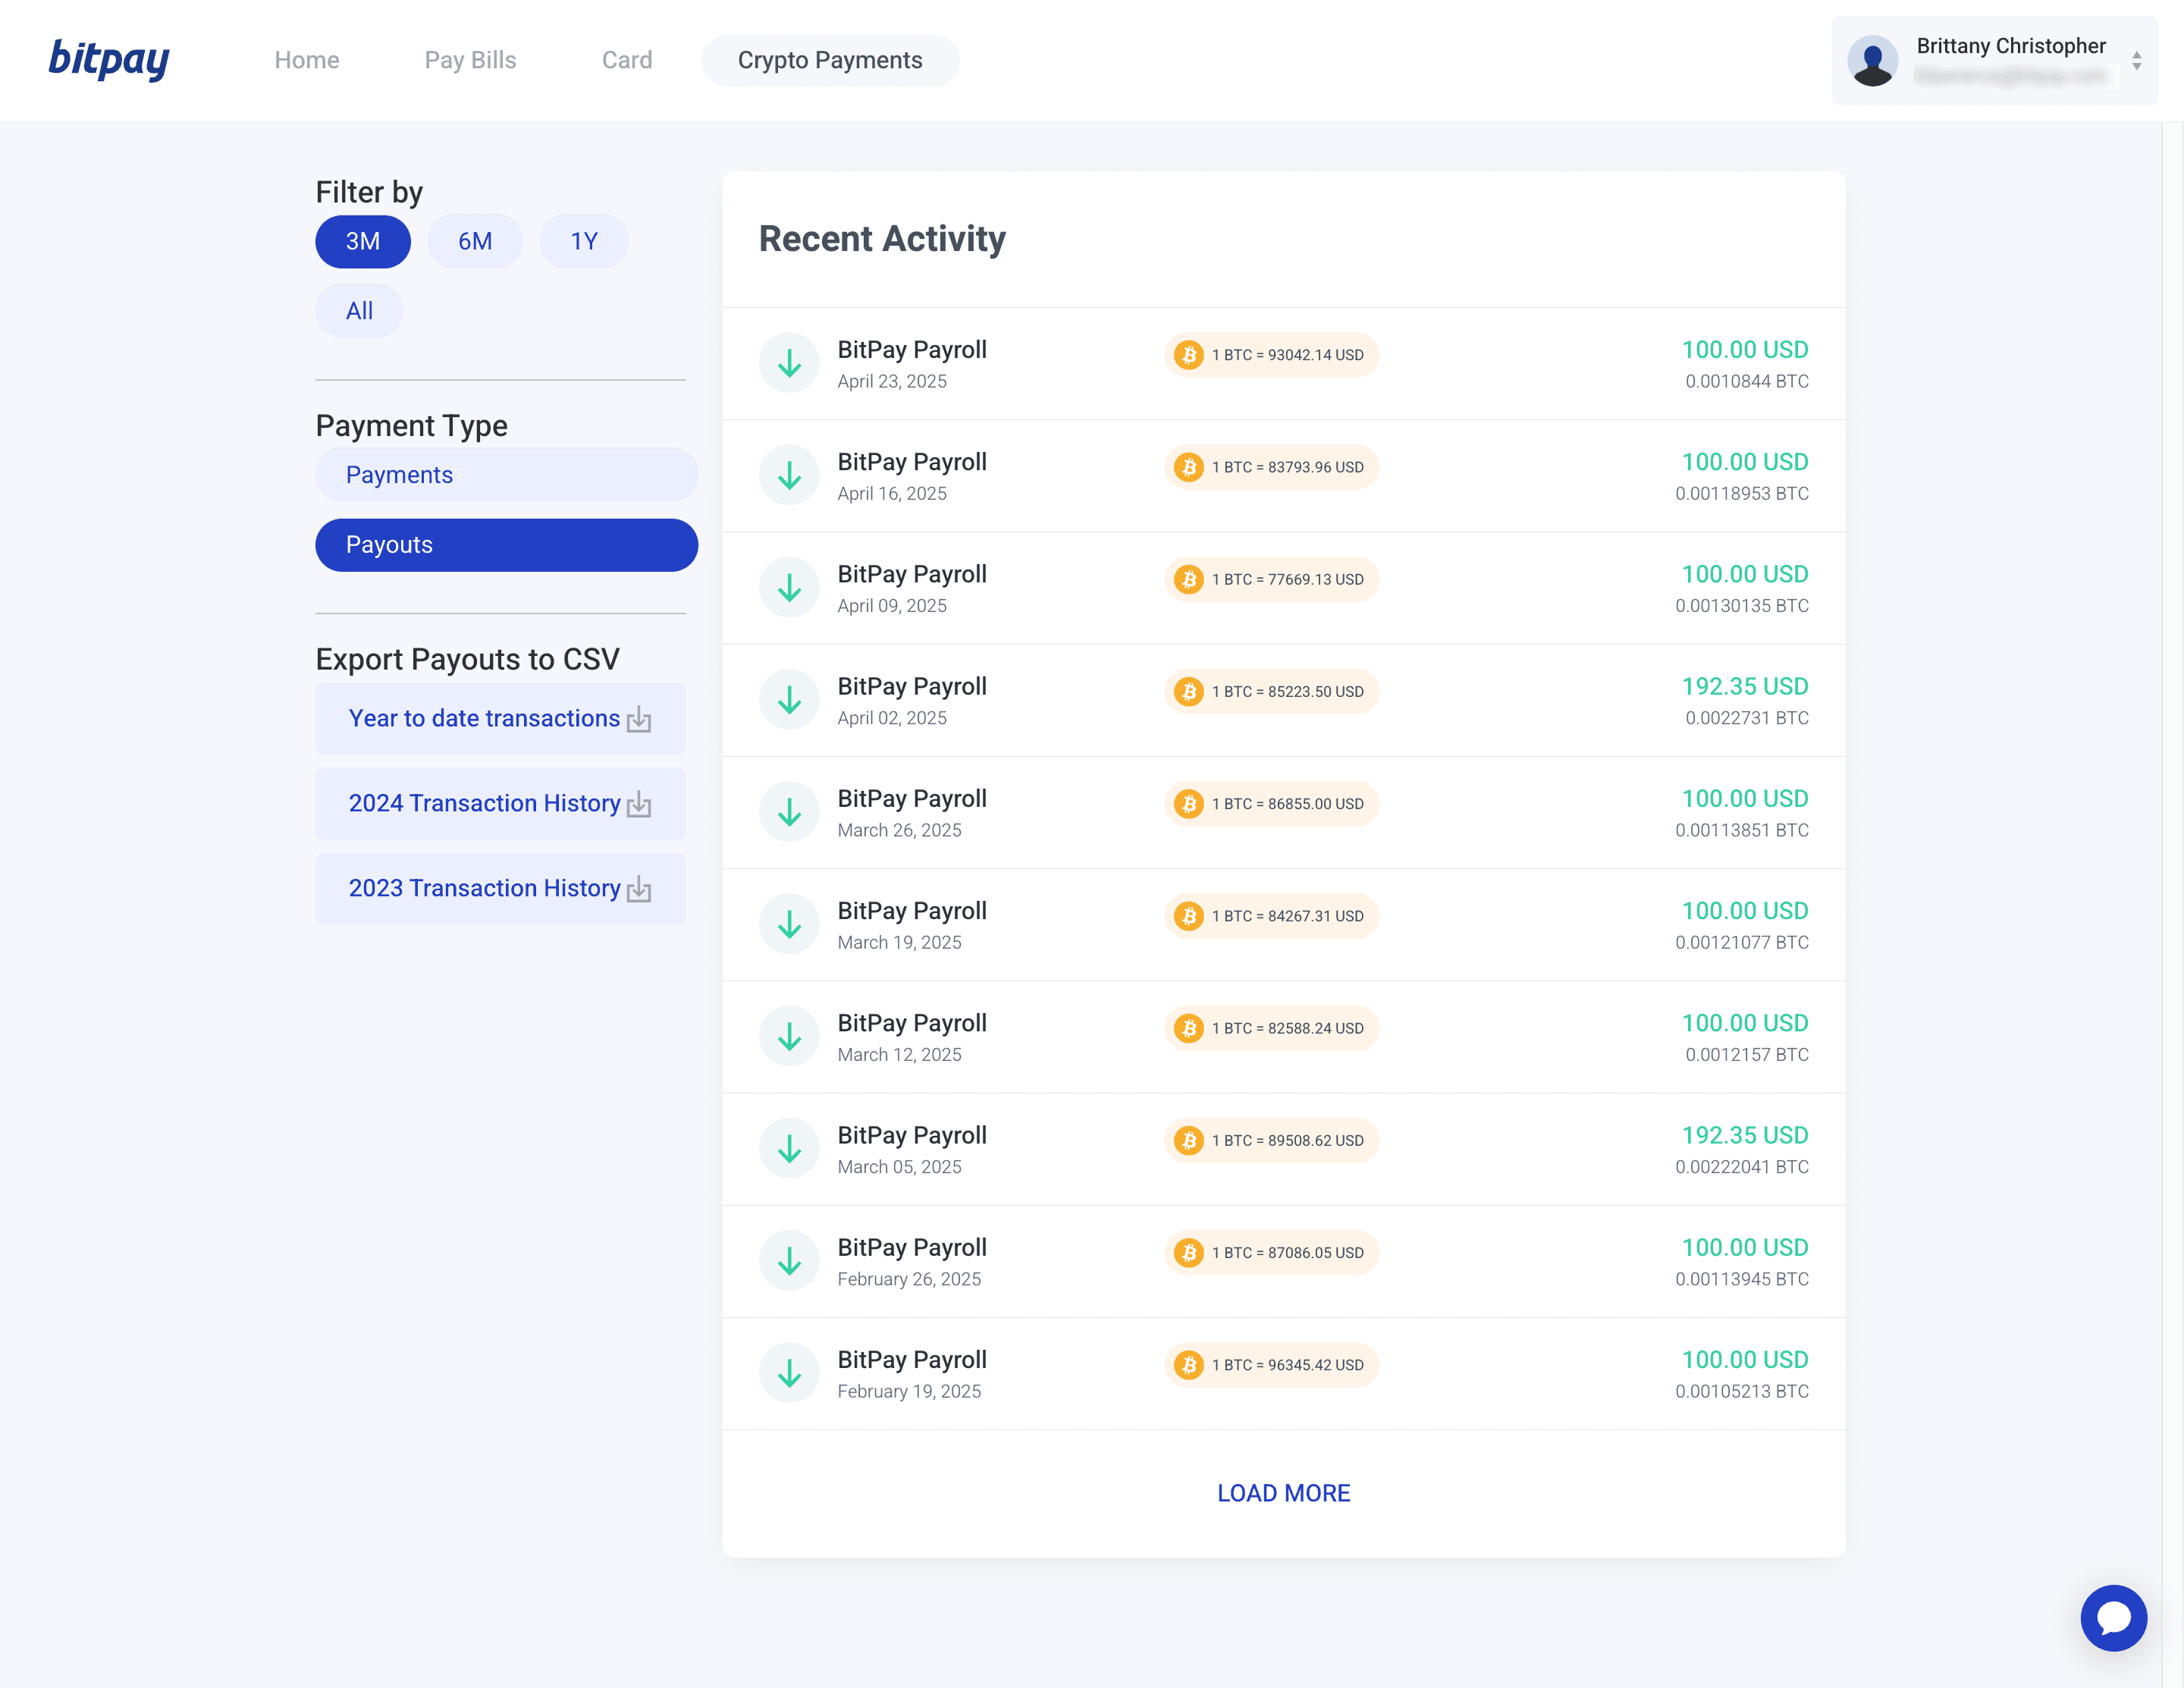Click the Bitcoin icon in the 87086.05 USD rate badge
This screenshot has height=1688, width=2184.
pyautogui.click(x=1189, y=1251)
